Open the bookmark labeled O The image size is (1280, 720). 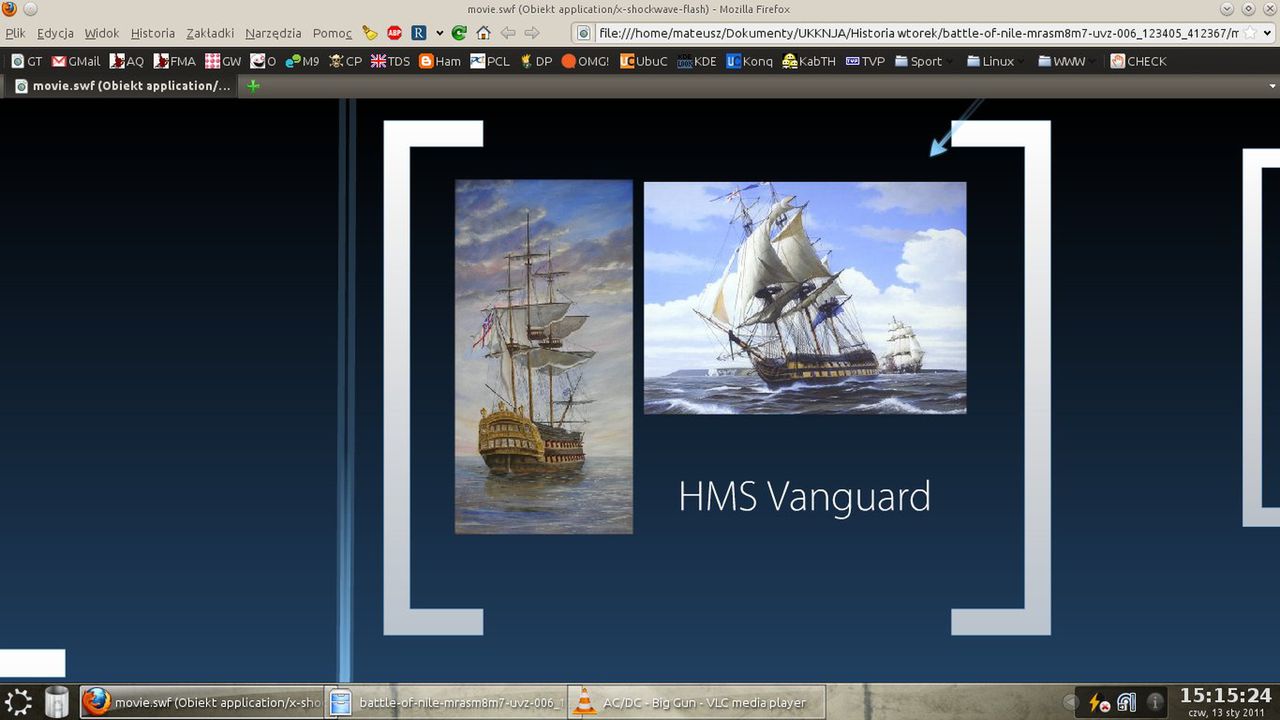(263, 61)
